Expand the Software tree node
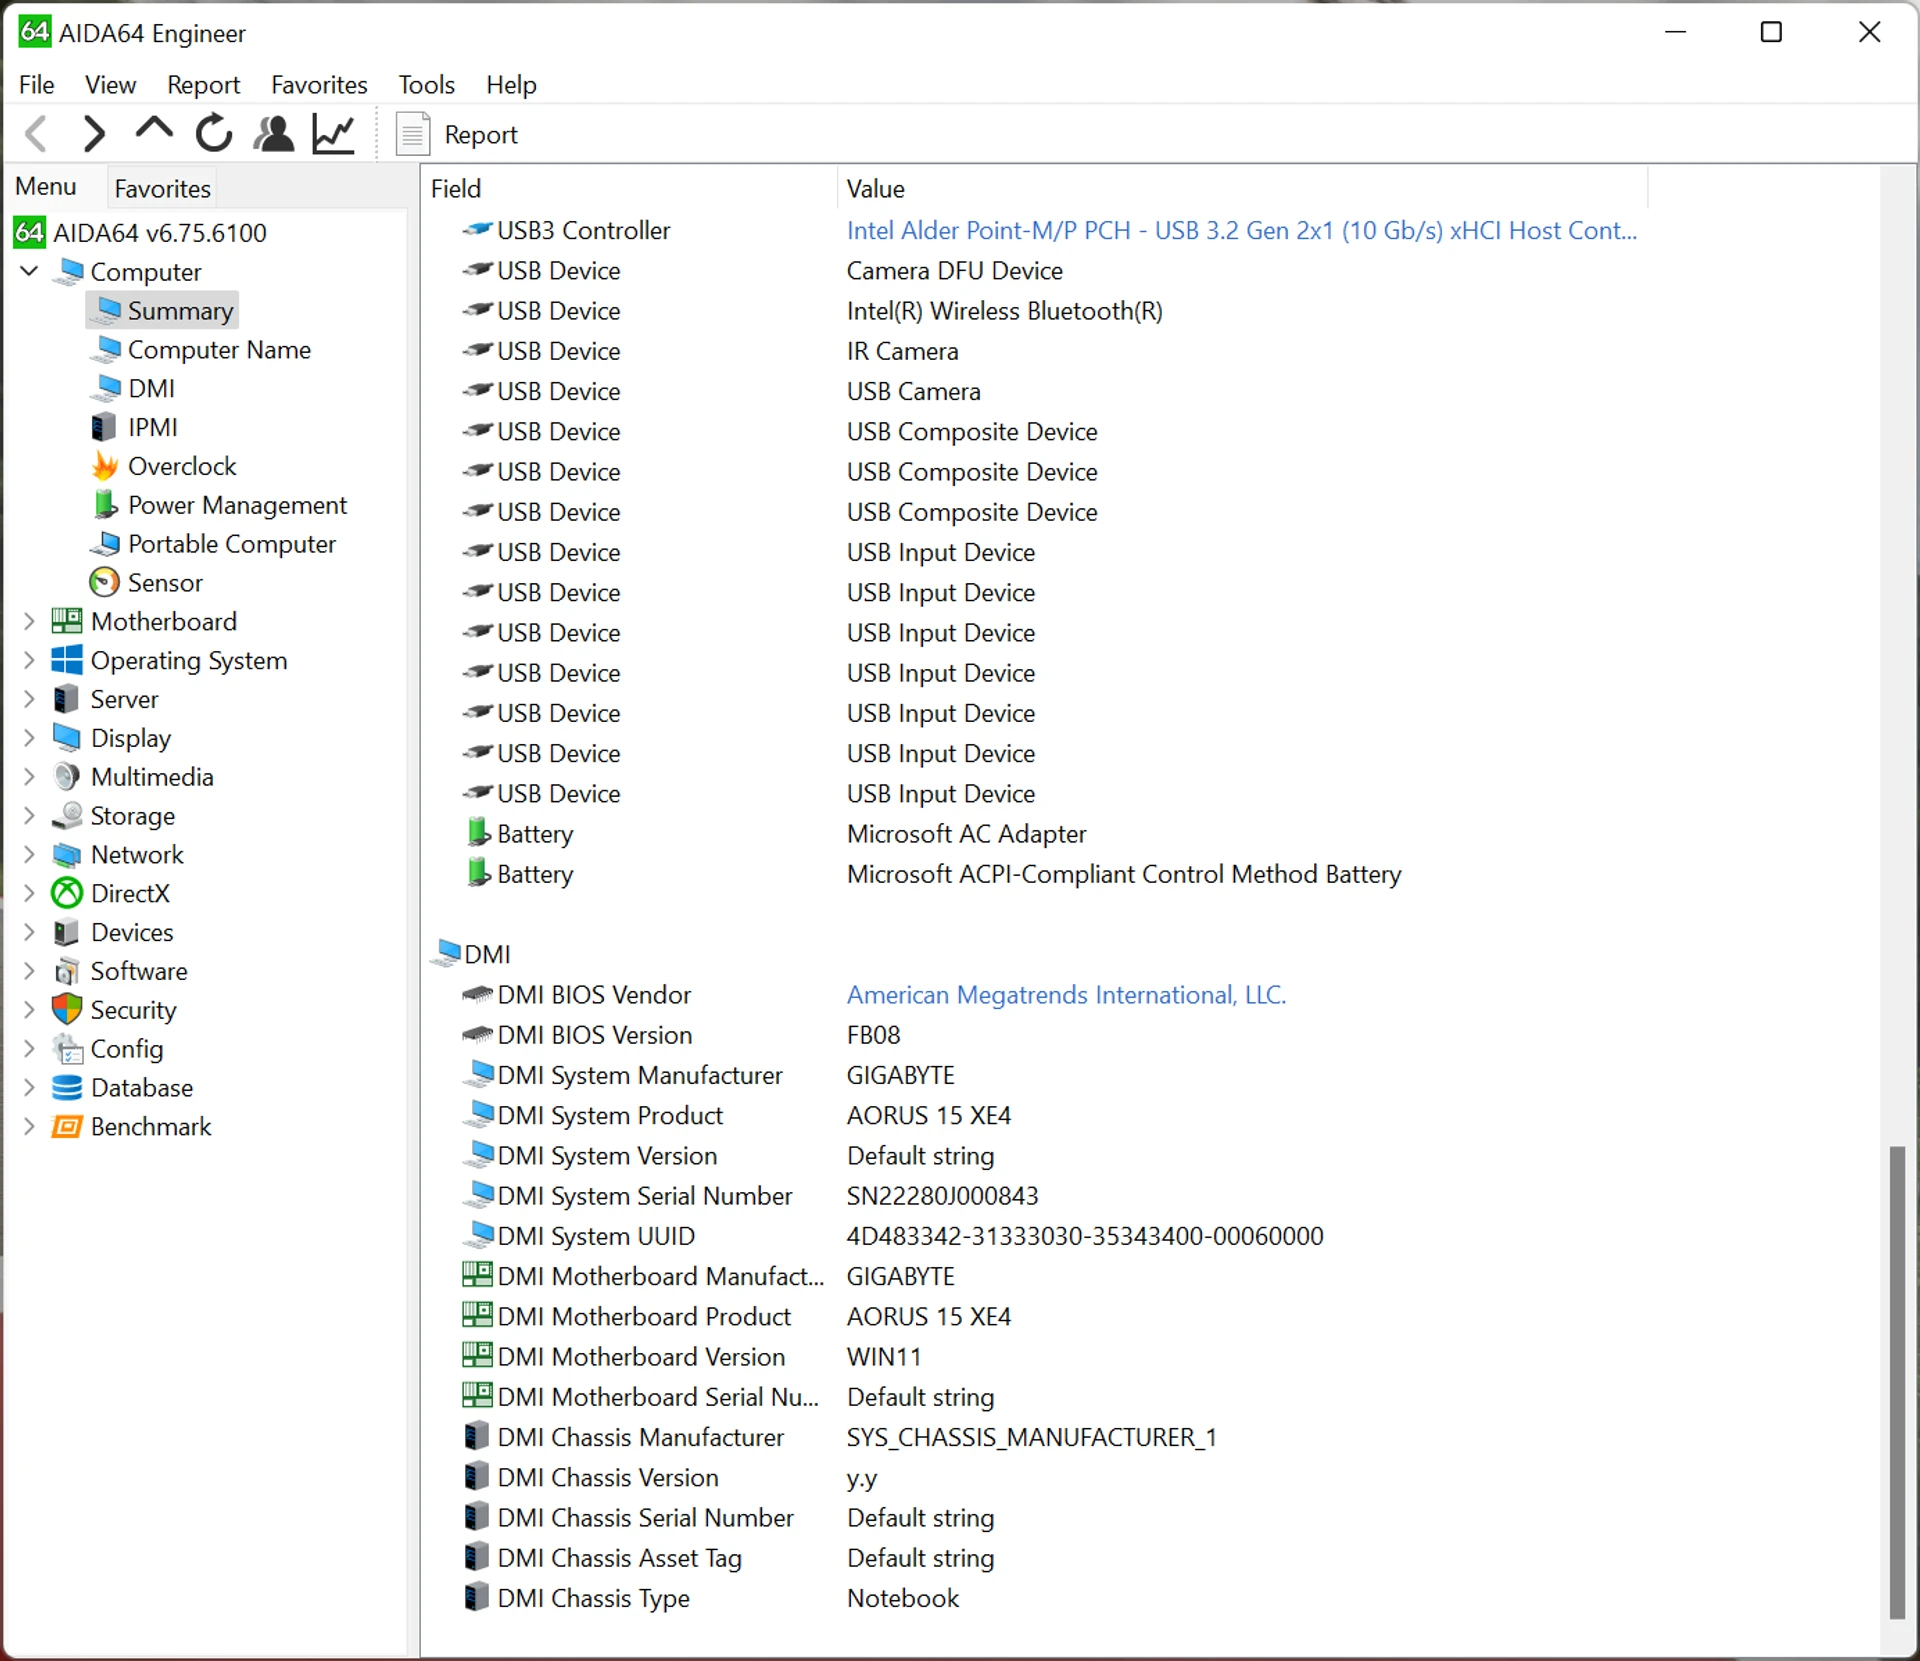1920x1661 pixels. coord(29,971)
